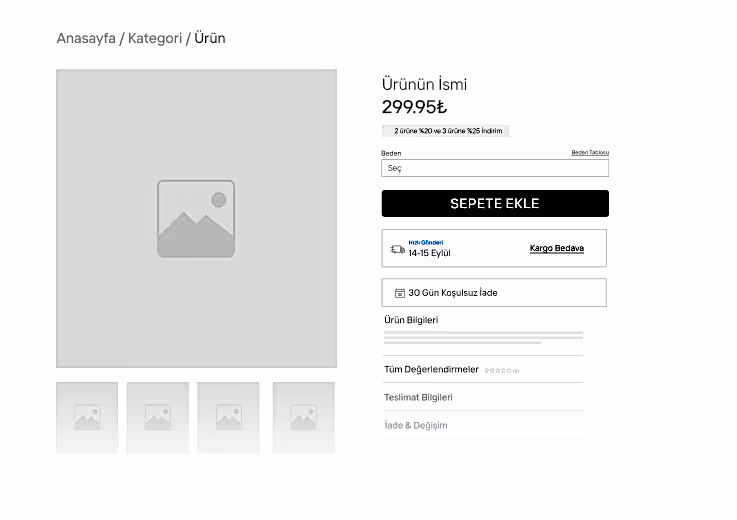
Task: Select the third product thumbnail
Action: pos(228,416)
